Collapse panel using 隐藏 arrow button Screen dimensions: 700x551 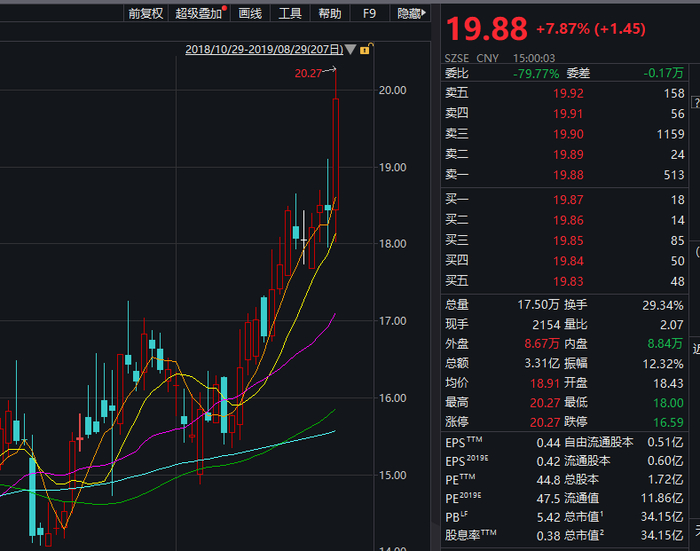click(x=411, y=14)
